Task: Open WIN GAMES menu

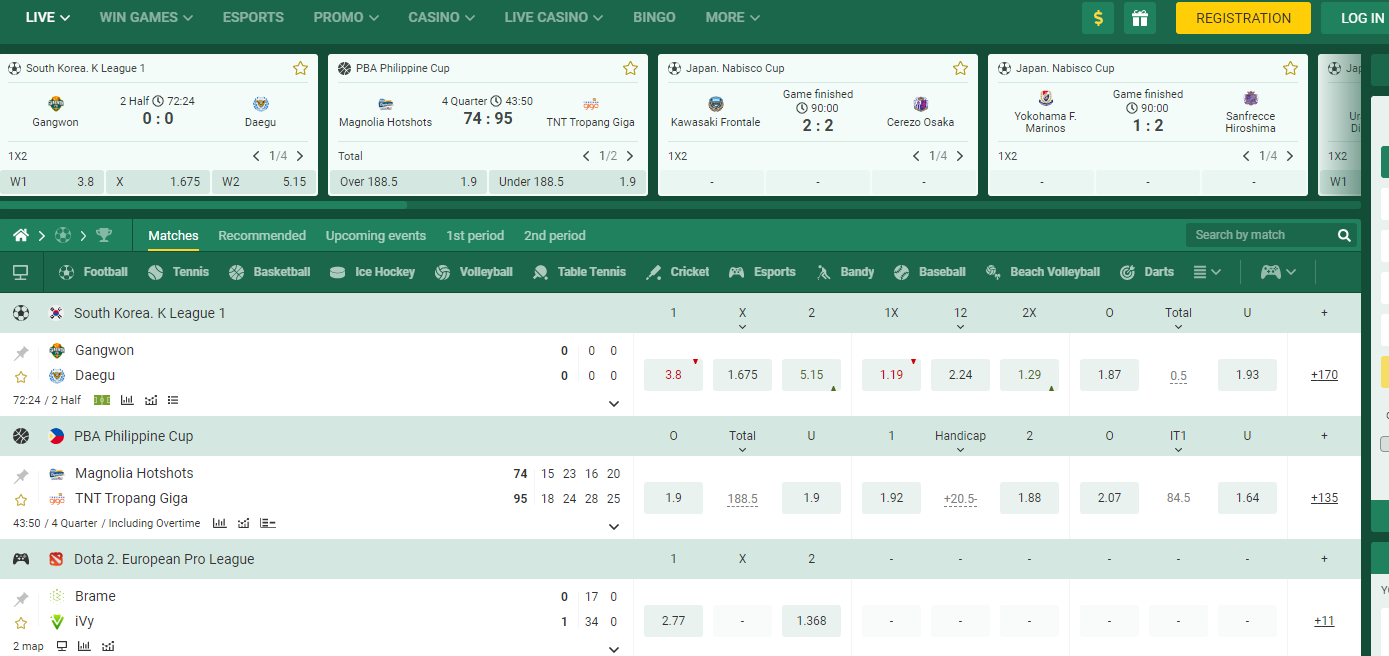Action: [146, 17]
